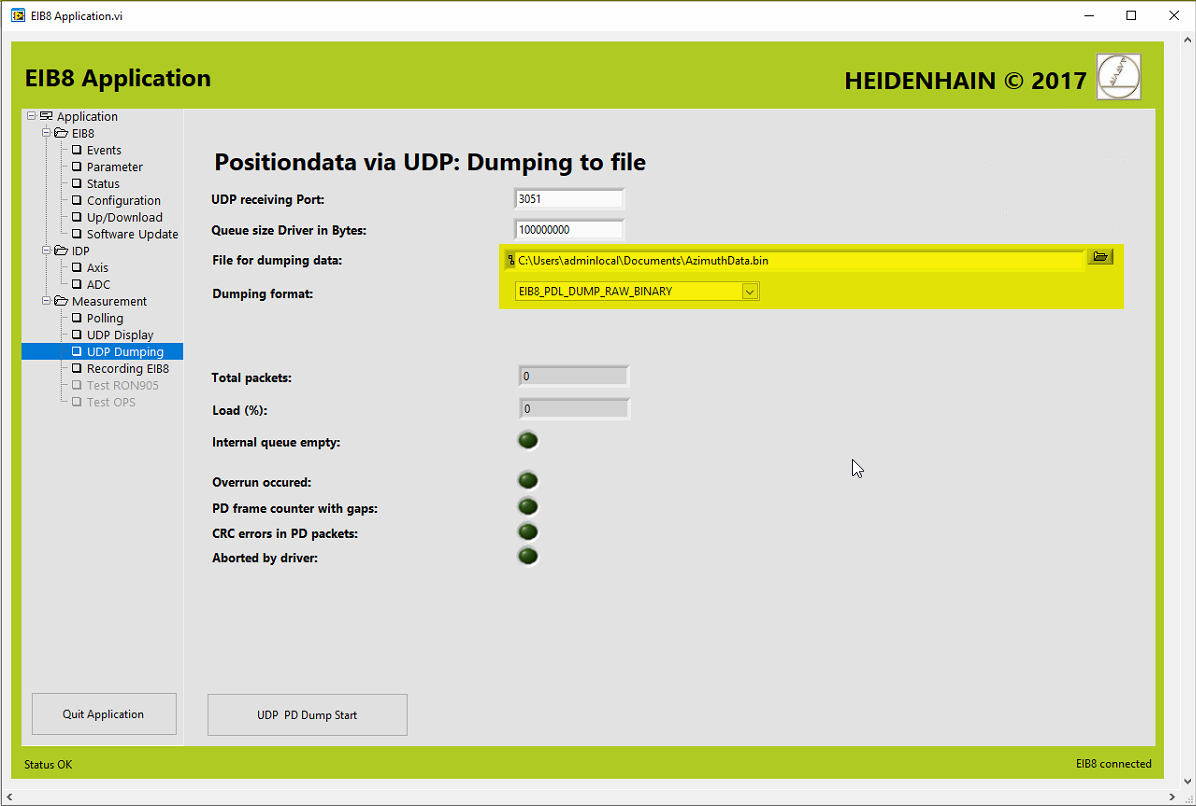The image size is (1196, 806).
Task: Click the Overrun occured LED
Action: tap(528, 480)
